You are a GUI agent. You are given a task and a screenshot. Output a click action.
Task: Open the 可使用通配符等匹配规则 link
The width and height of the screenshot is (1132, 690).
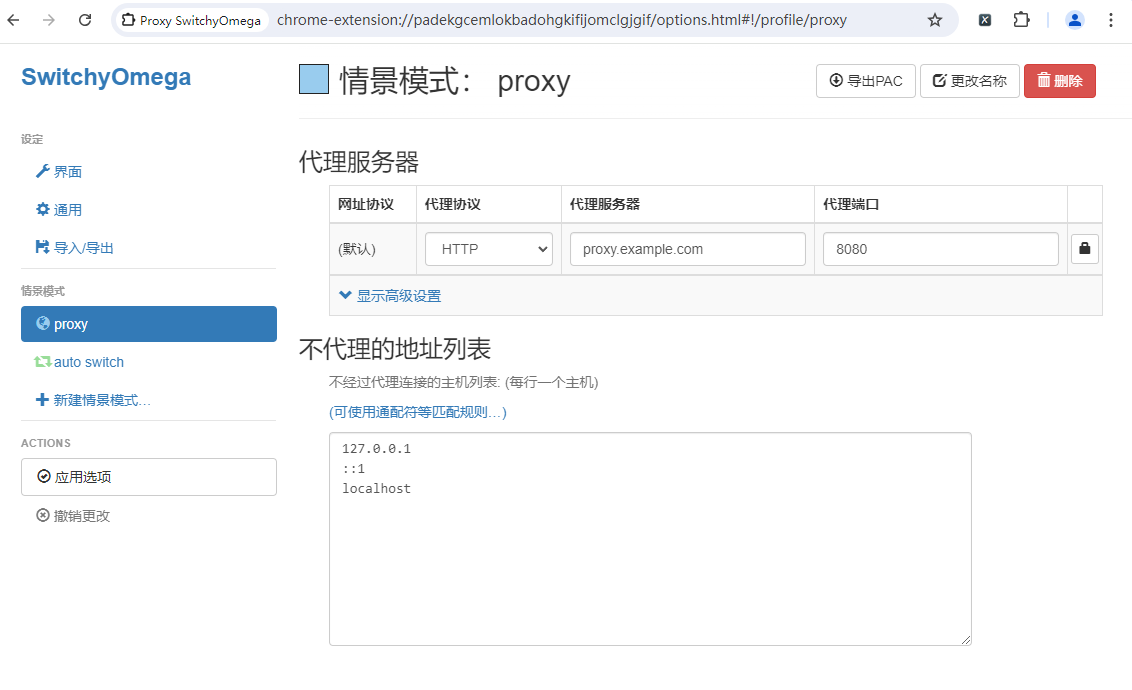[x=418, y=411]
